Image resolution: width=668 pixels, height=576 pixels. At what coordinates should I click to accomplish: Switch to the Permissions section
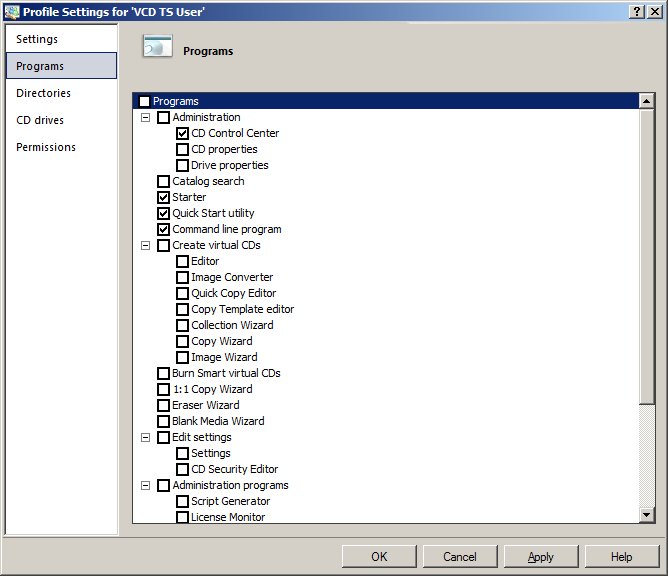pos(46,147)
